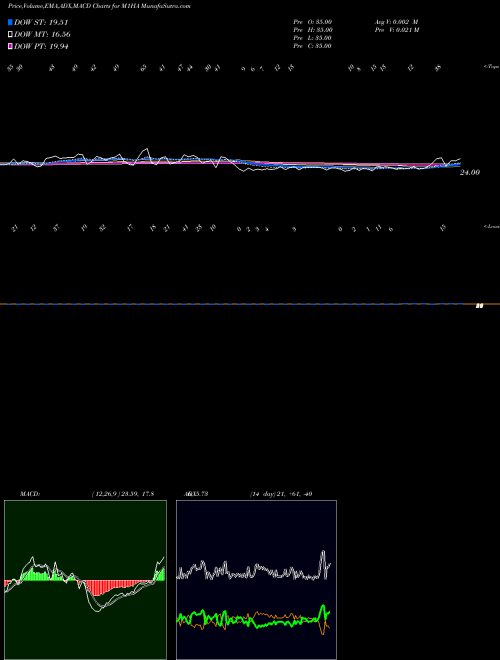Select the 'DOW PT: 19.94' legend text
This screenshot has width=500, height=660.
coord(41,46)
